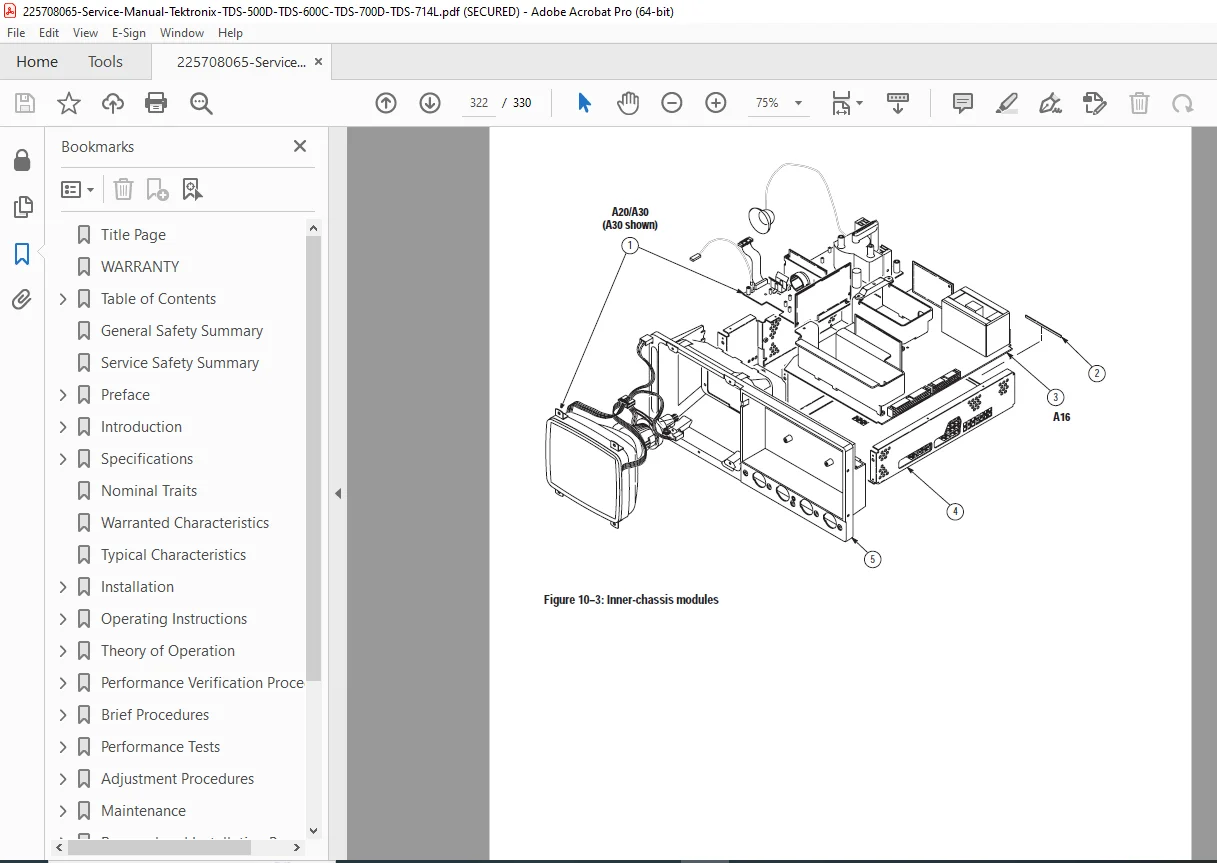Add the document to starred files
Viewport: 1217px width, 863px height.
(69, 103)
